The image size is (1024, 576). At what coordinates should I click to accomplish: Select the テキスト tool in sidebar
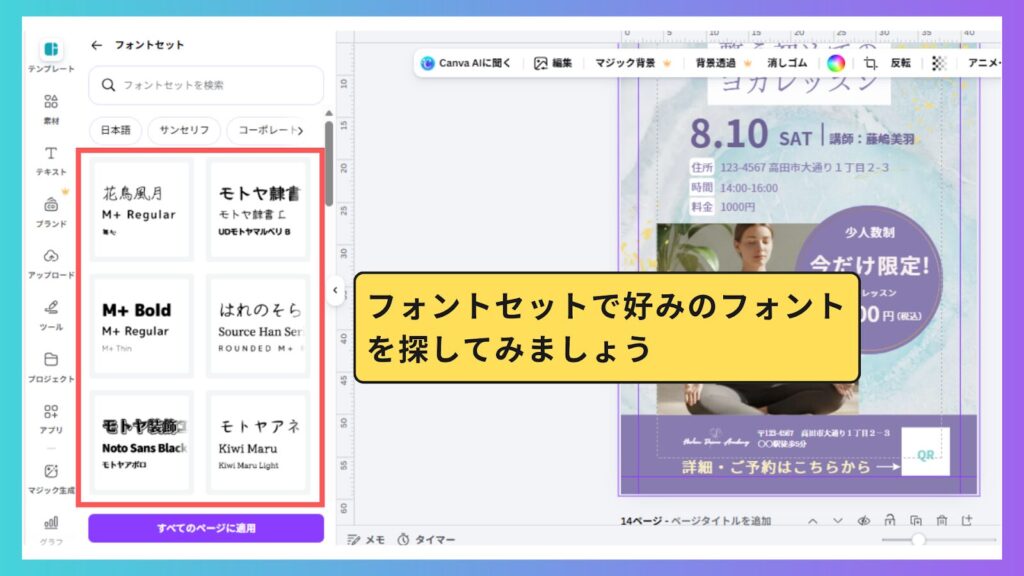point(51,159)
